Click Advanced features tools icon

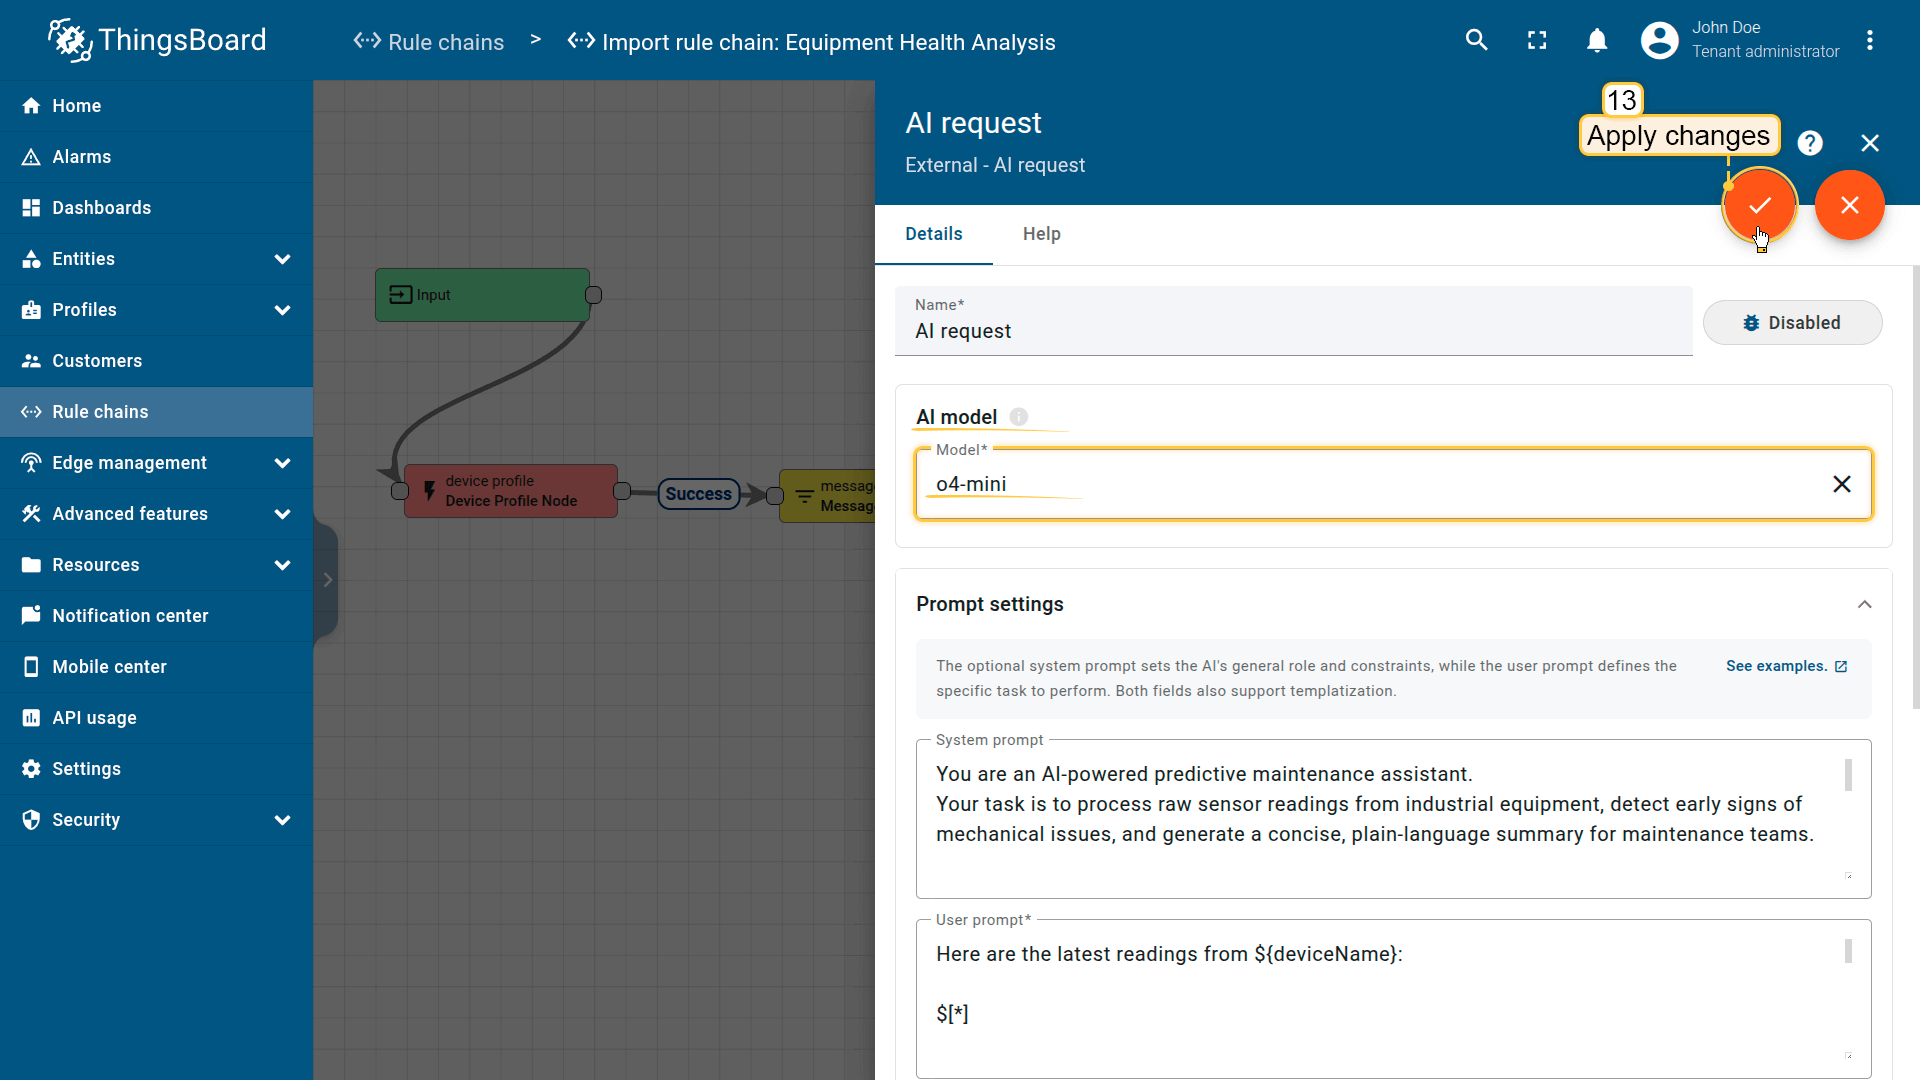31,514
